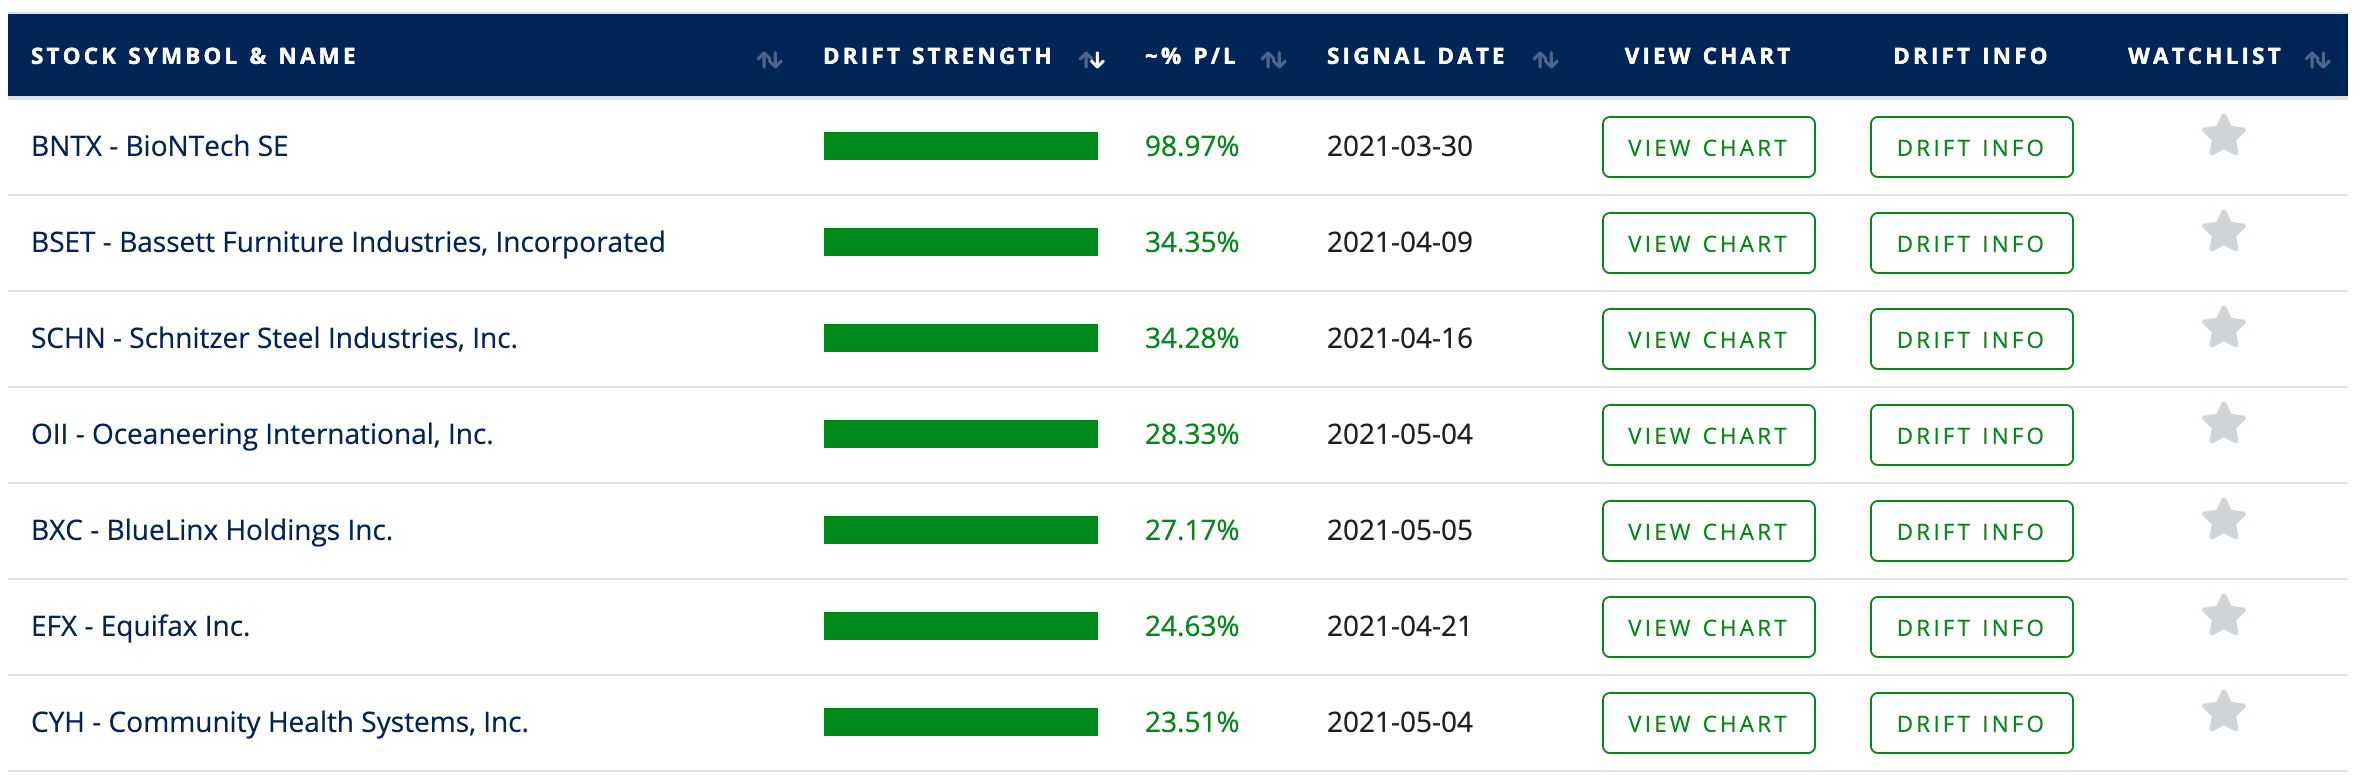Viewport: 2360px width, 780px height.
Task: Open drift info for CYH
Action: coord(1971,723)
